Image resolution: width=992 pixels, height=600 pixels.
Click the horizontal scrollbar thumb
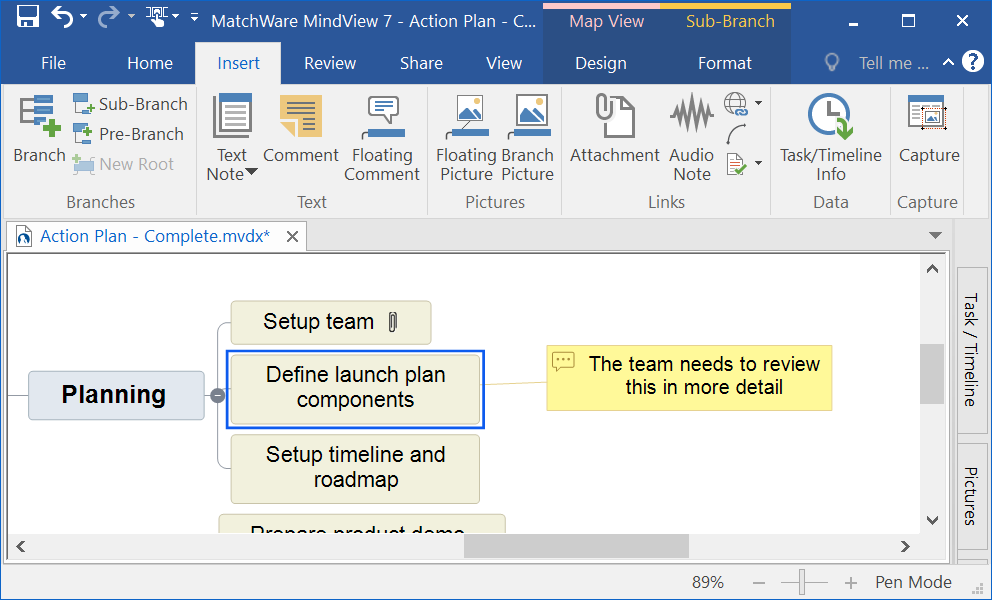(x=576, y=546)
